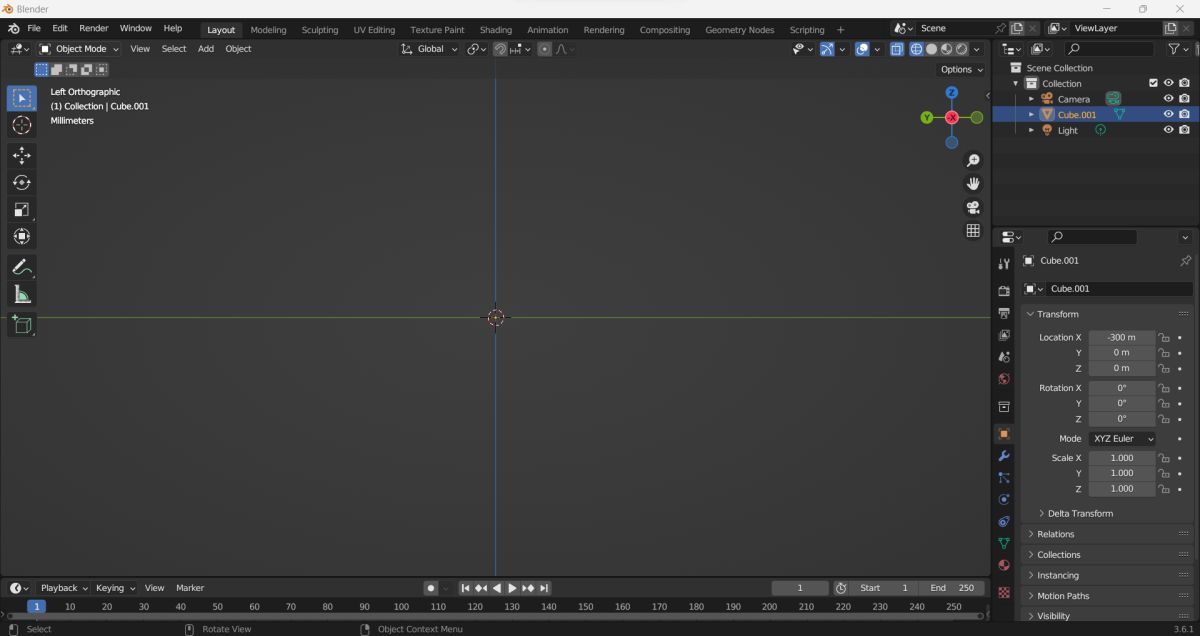Expand the Delta Transform panel

(x=1079, y=513)
